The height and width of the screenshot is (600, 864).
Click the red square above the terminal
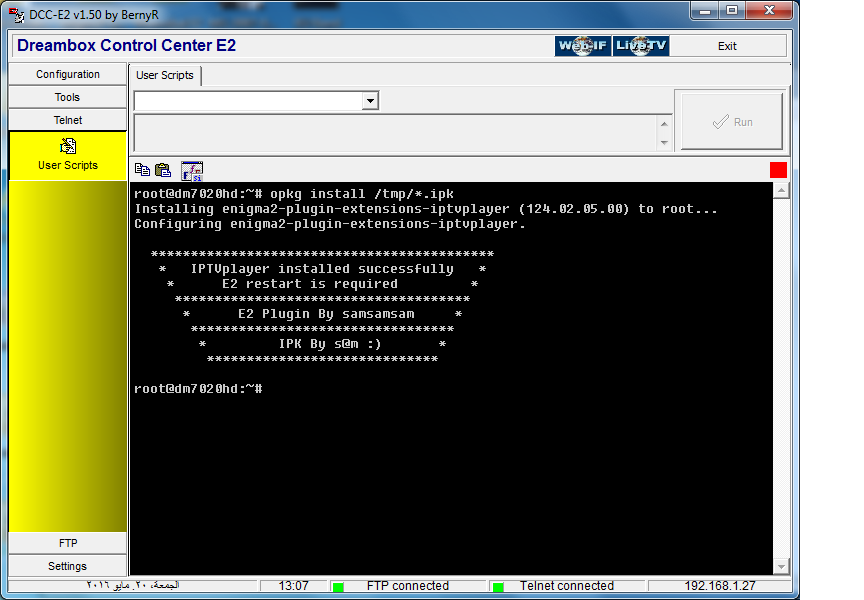coord(778,170)
